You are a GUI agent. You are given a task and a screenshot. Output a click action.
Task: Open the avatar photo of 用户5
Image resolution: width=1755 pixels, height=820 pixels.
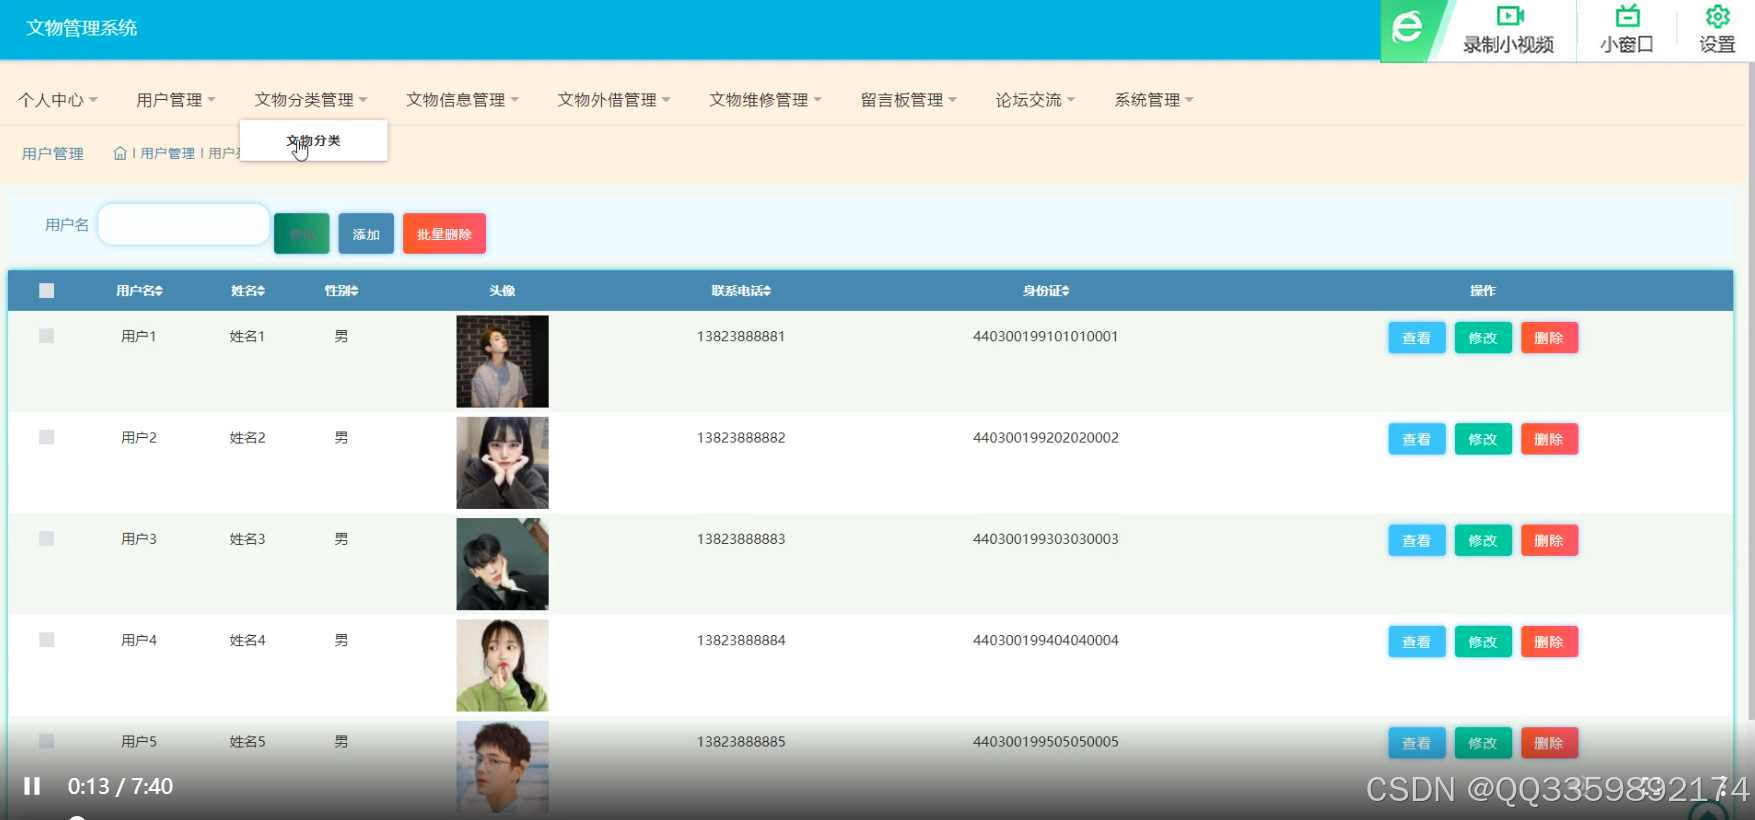502,767
